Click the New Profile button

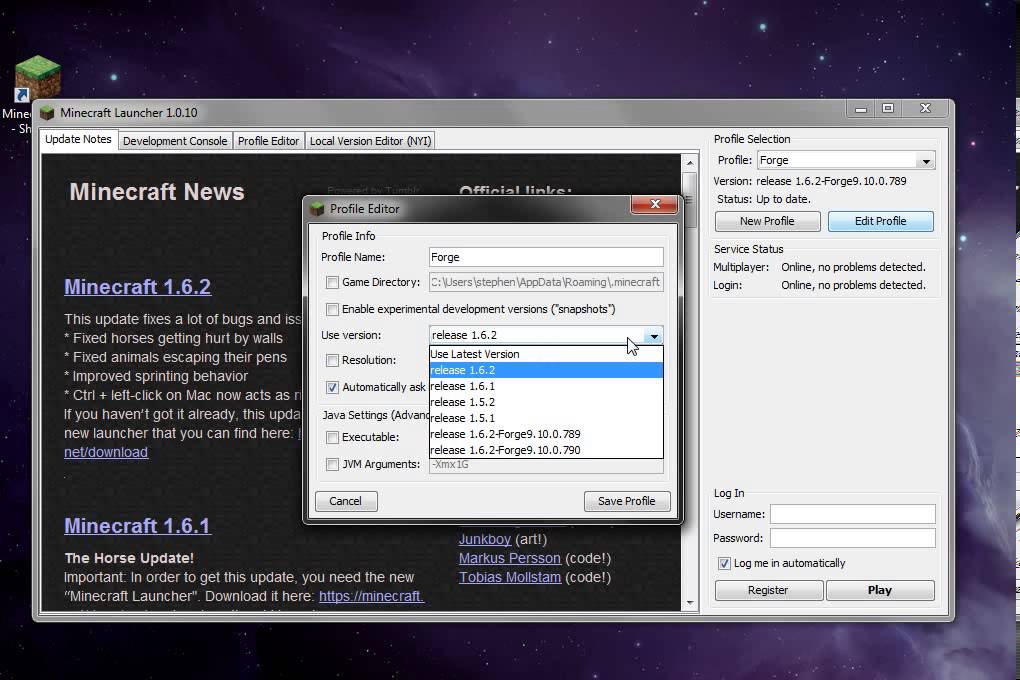click(x=767, y=221)
